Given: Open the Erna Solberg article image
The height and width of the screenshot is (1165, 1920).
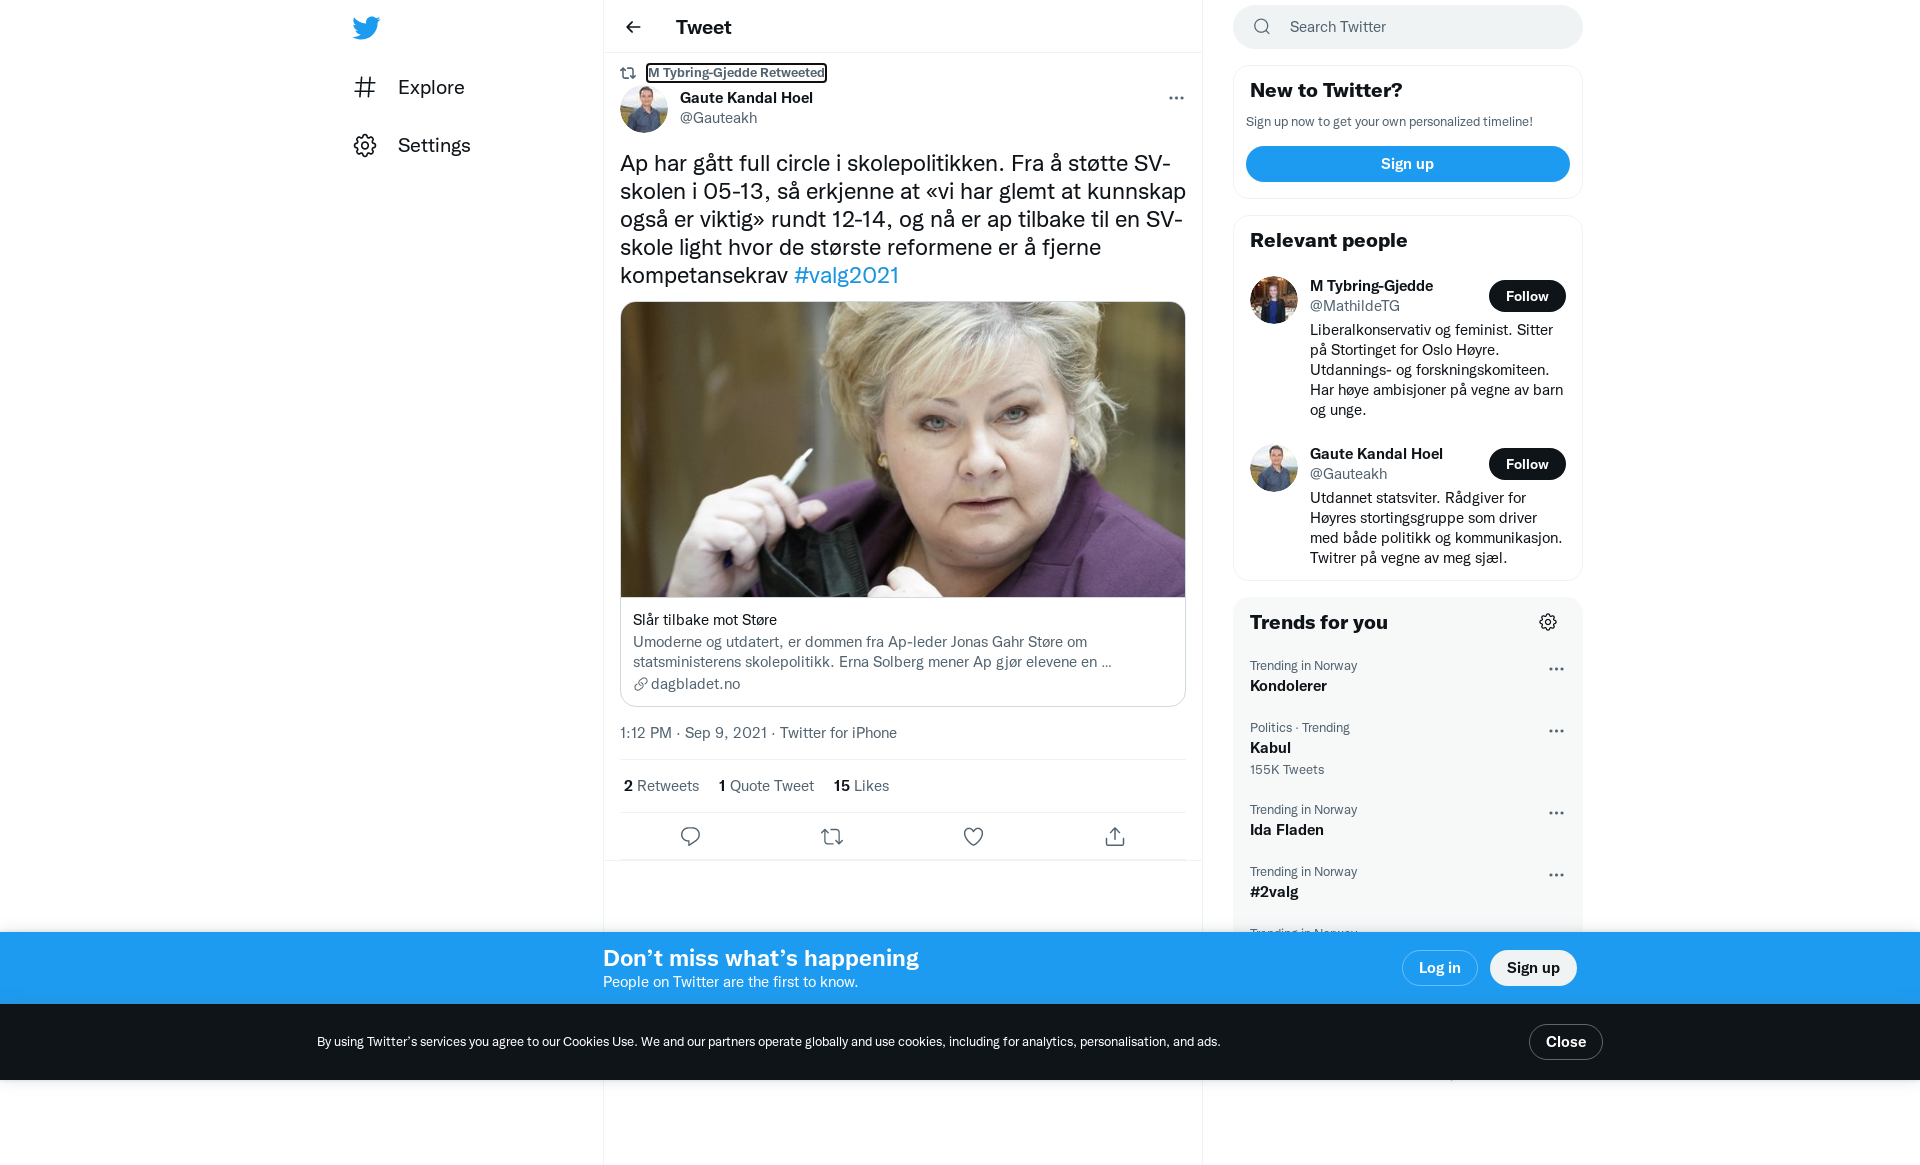Looking at the screenshot, I should (x=903, y=450).
